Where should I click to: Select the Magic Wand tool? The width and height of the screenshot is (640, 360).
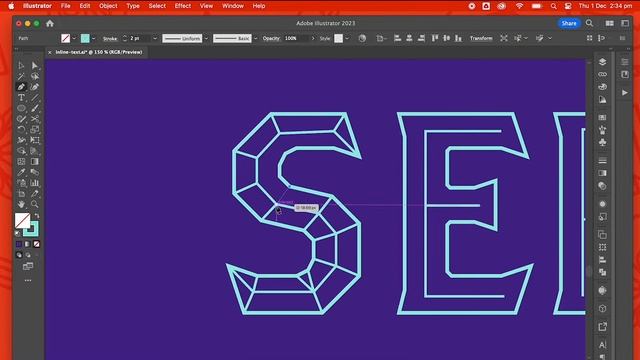[21, 76]
